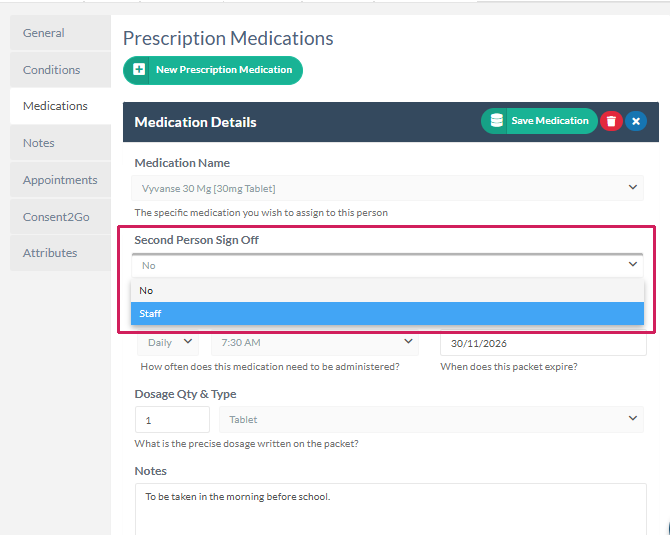This screenshot has height=535, width=670.
Task: Expand the Medication Name dropdown
Action: pos(387,187)
